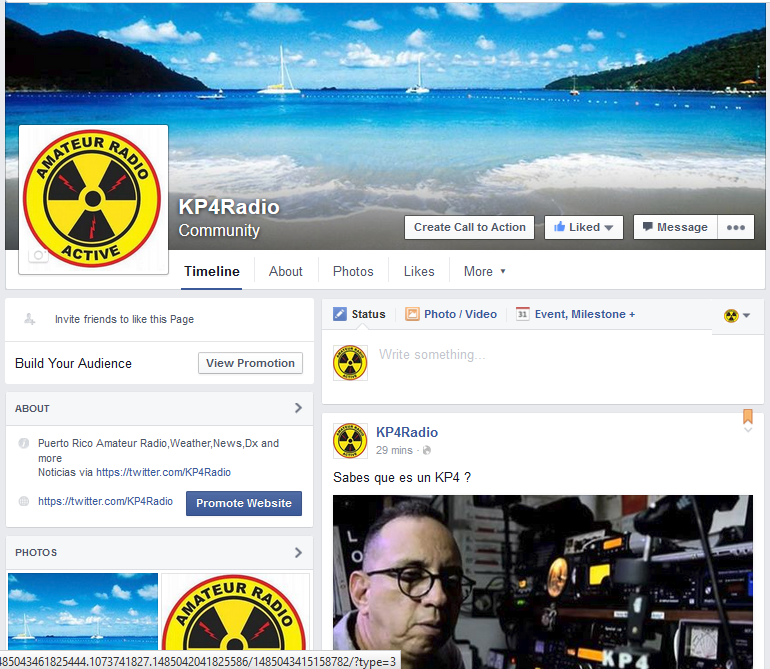Expand the PHOTOS section chevron

coord(298,553)
